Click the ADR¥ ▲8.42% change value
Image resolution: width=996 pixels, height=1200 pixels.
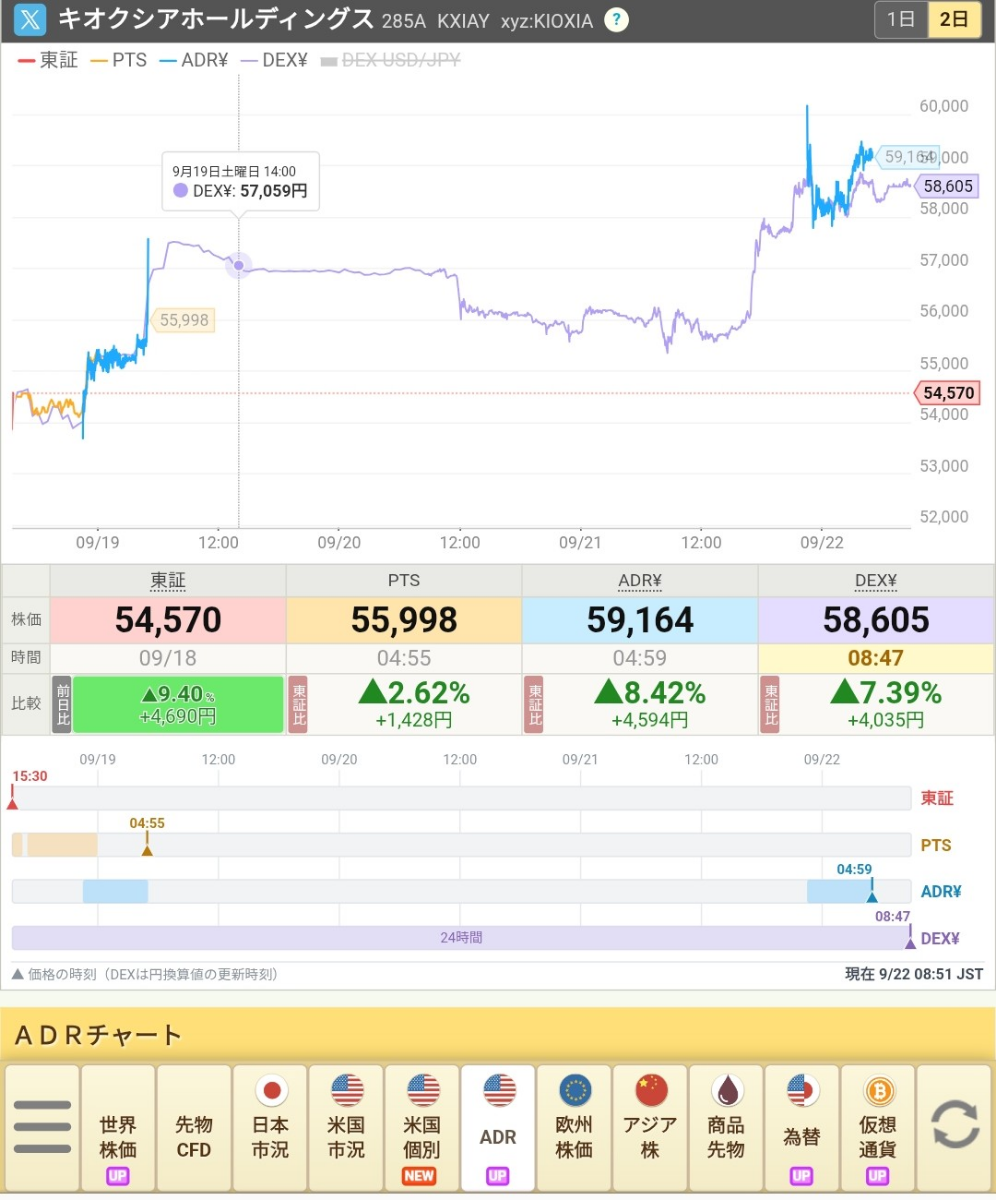650,693
